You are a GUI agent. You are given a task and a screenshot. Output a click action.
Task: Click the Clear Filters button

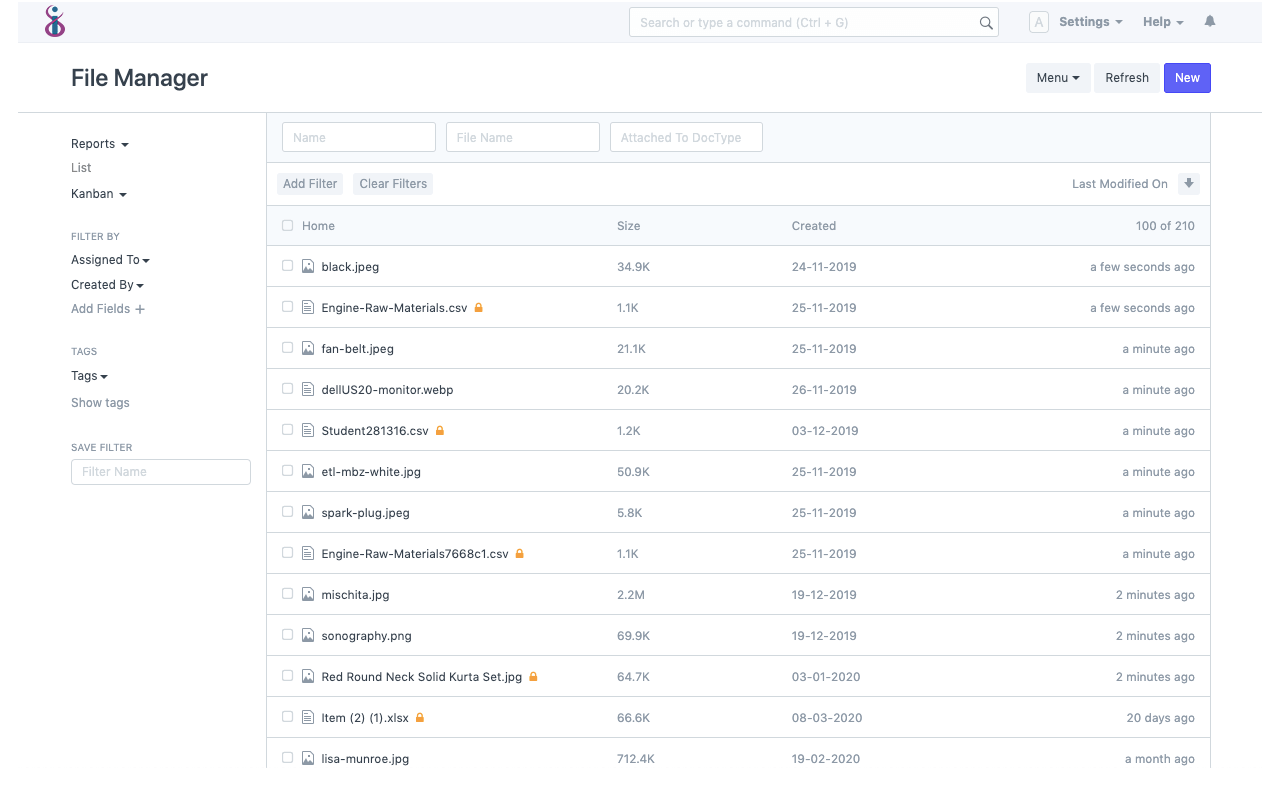[x=392, y=183]
